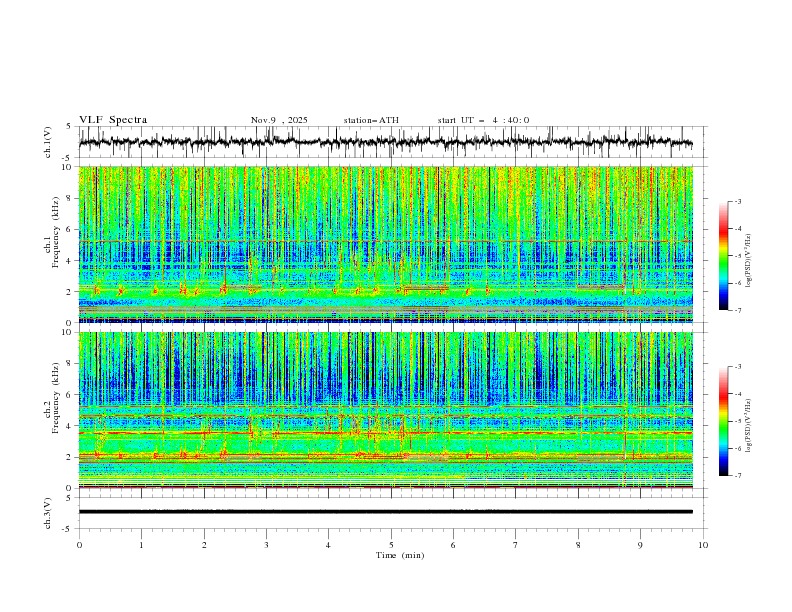Click the 'station=ATH' label
This screenshot has height=612, width=792.
(x=371, y=120)
